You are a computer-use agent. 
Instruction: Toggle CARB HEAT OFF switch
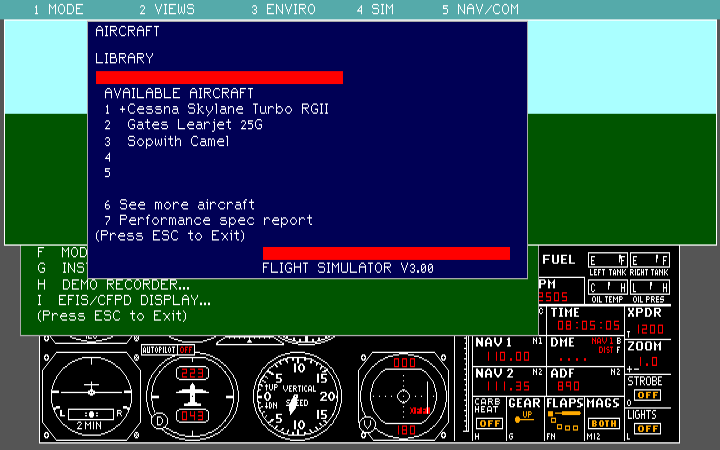click(489, 423)
